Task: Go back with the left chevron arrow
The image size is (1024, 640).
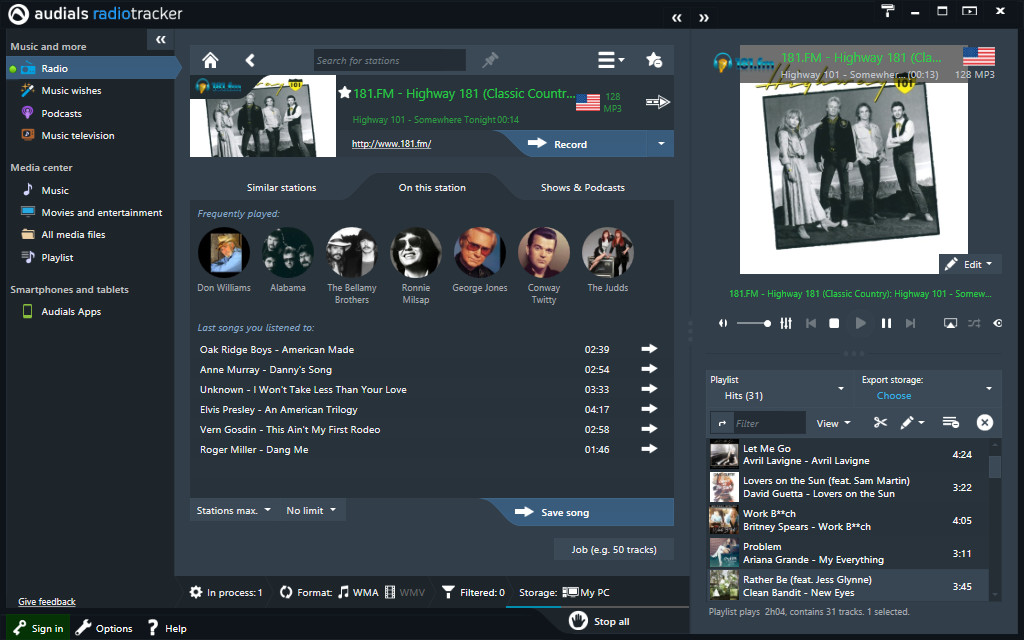Action: [250, 60]
